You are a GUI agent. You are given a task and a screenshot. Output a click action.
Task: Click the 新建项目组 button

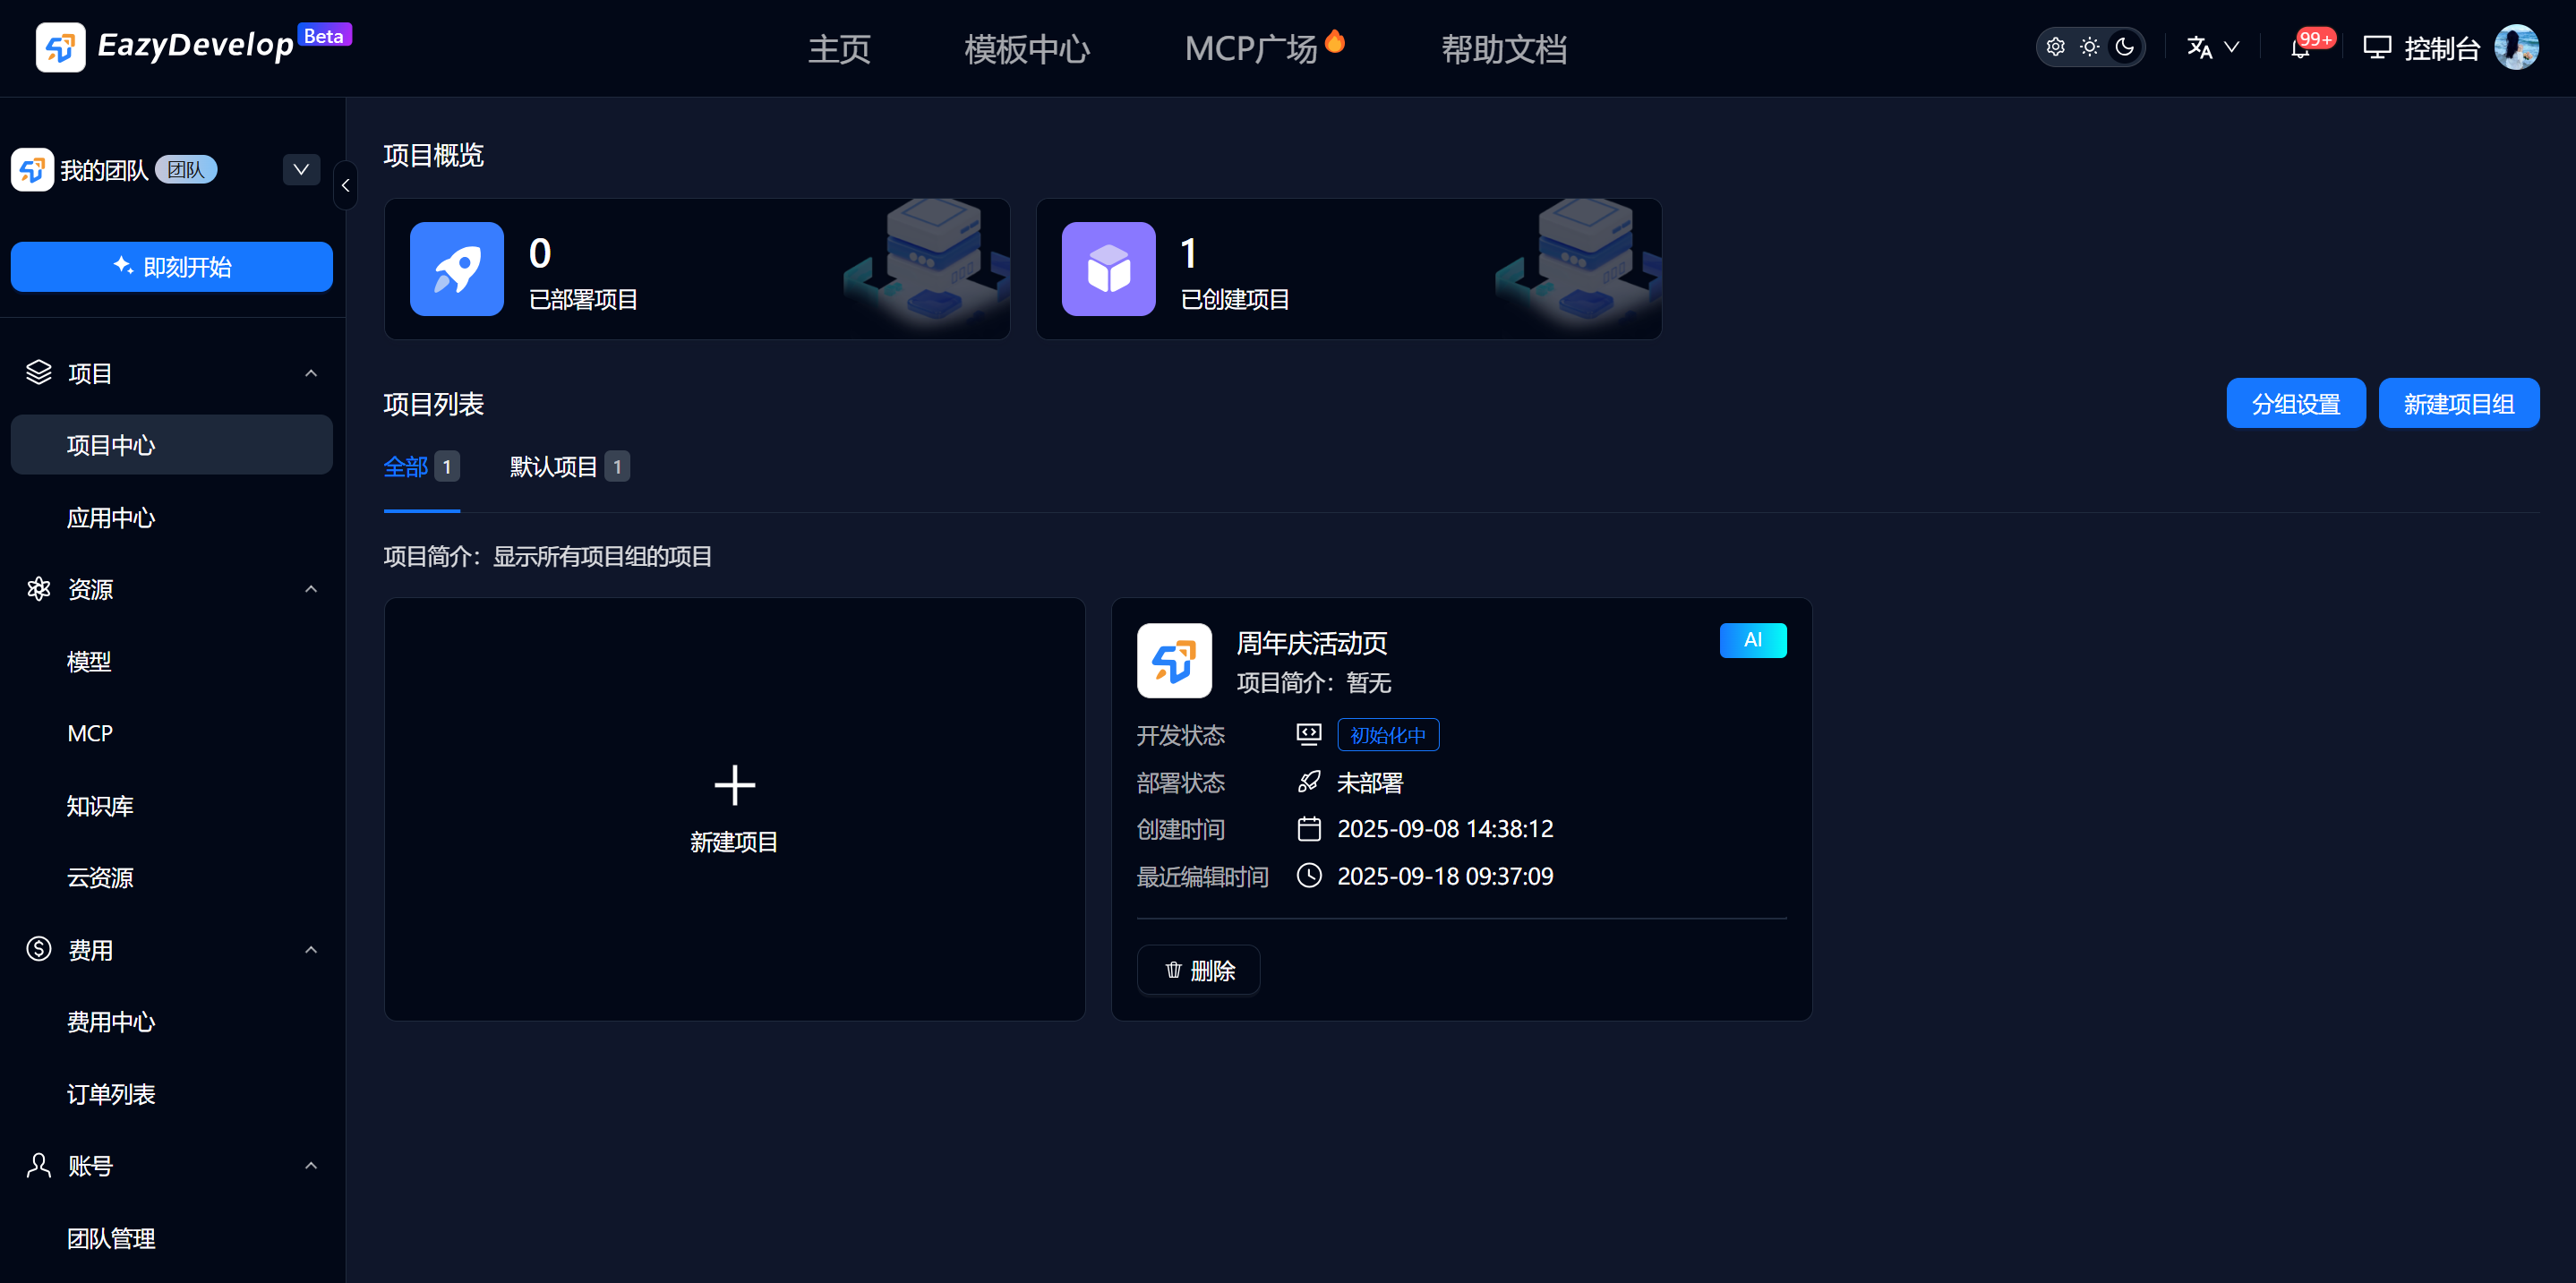click(x=2458, y=403)
